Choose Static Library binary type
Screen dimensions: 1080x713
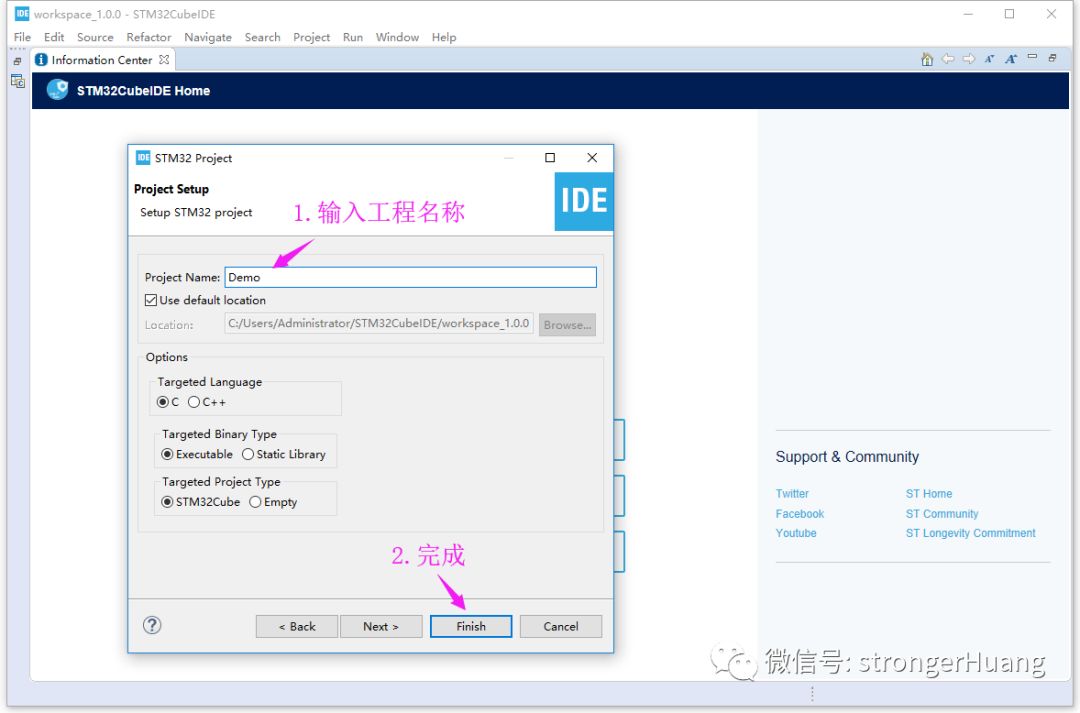(248, 454)
